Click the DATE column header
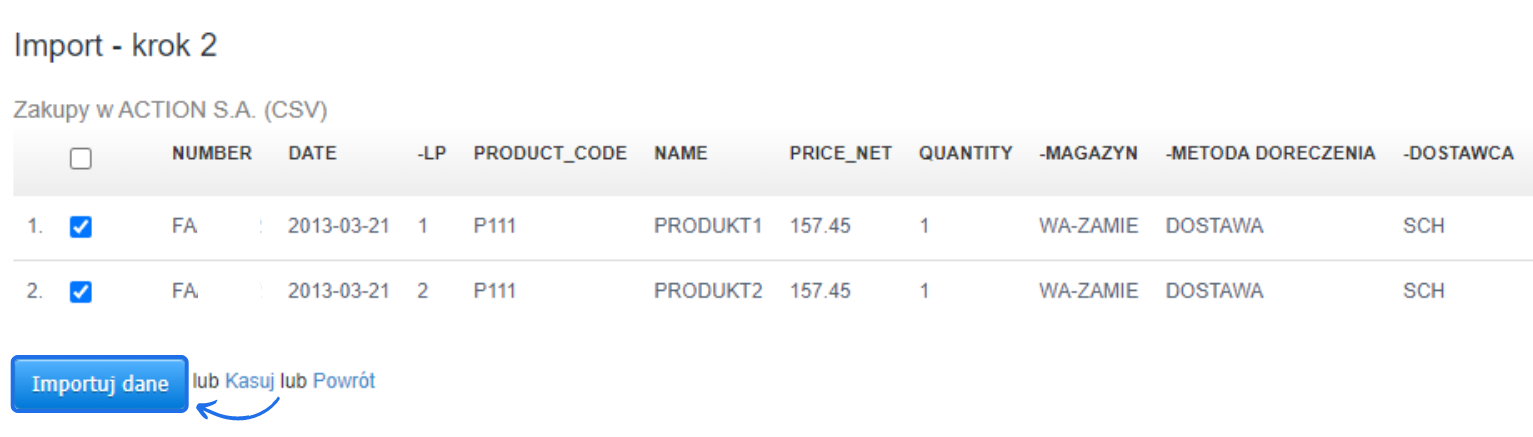The image size is (1533, 437). coord(312,154)
